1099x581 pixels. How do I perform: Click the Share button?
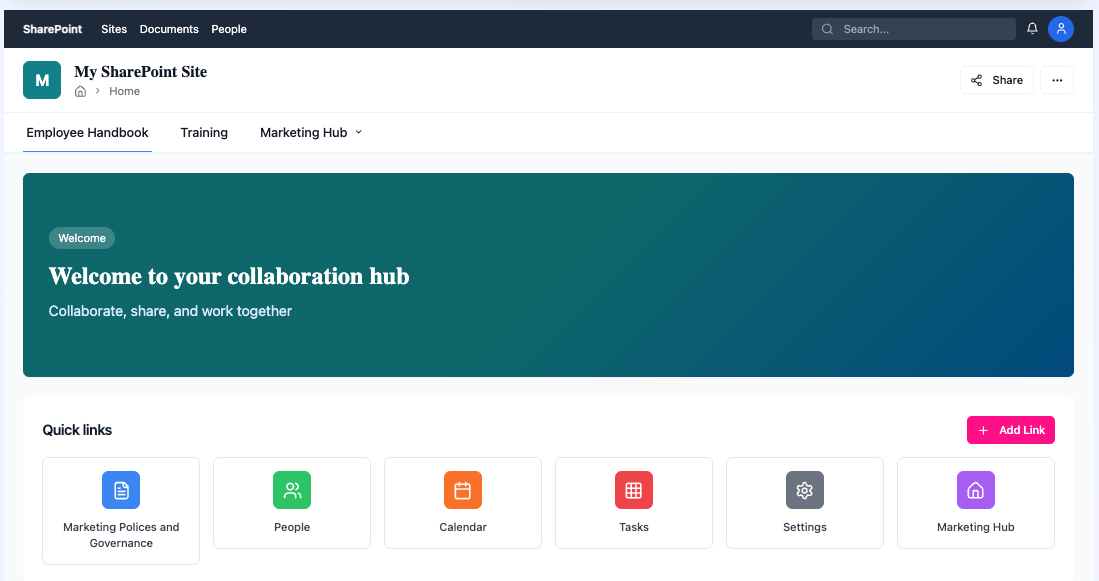(x=996, y=79)
